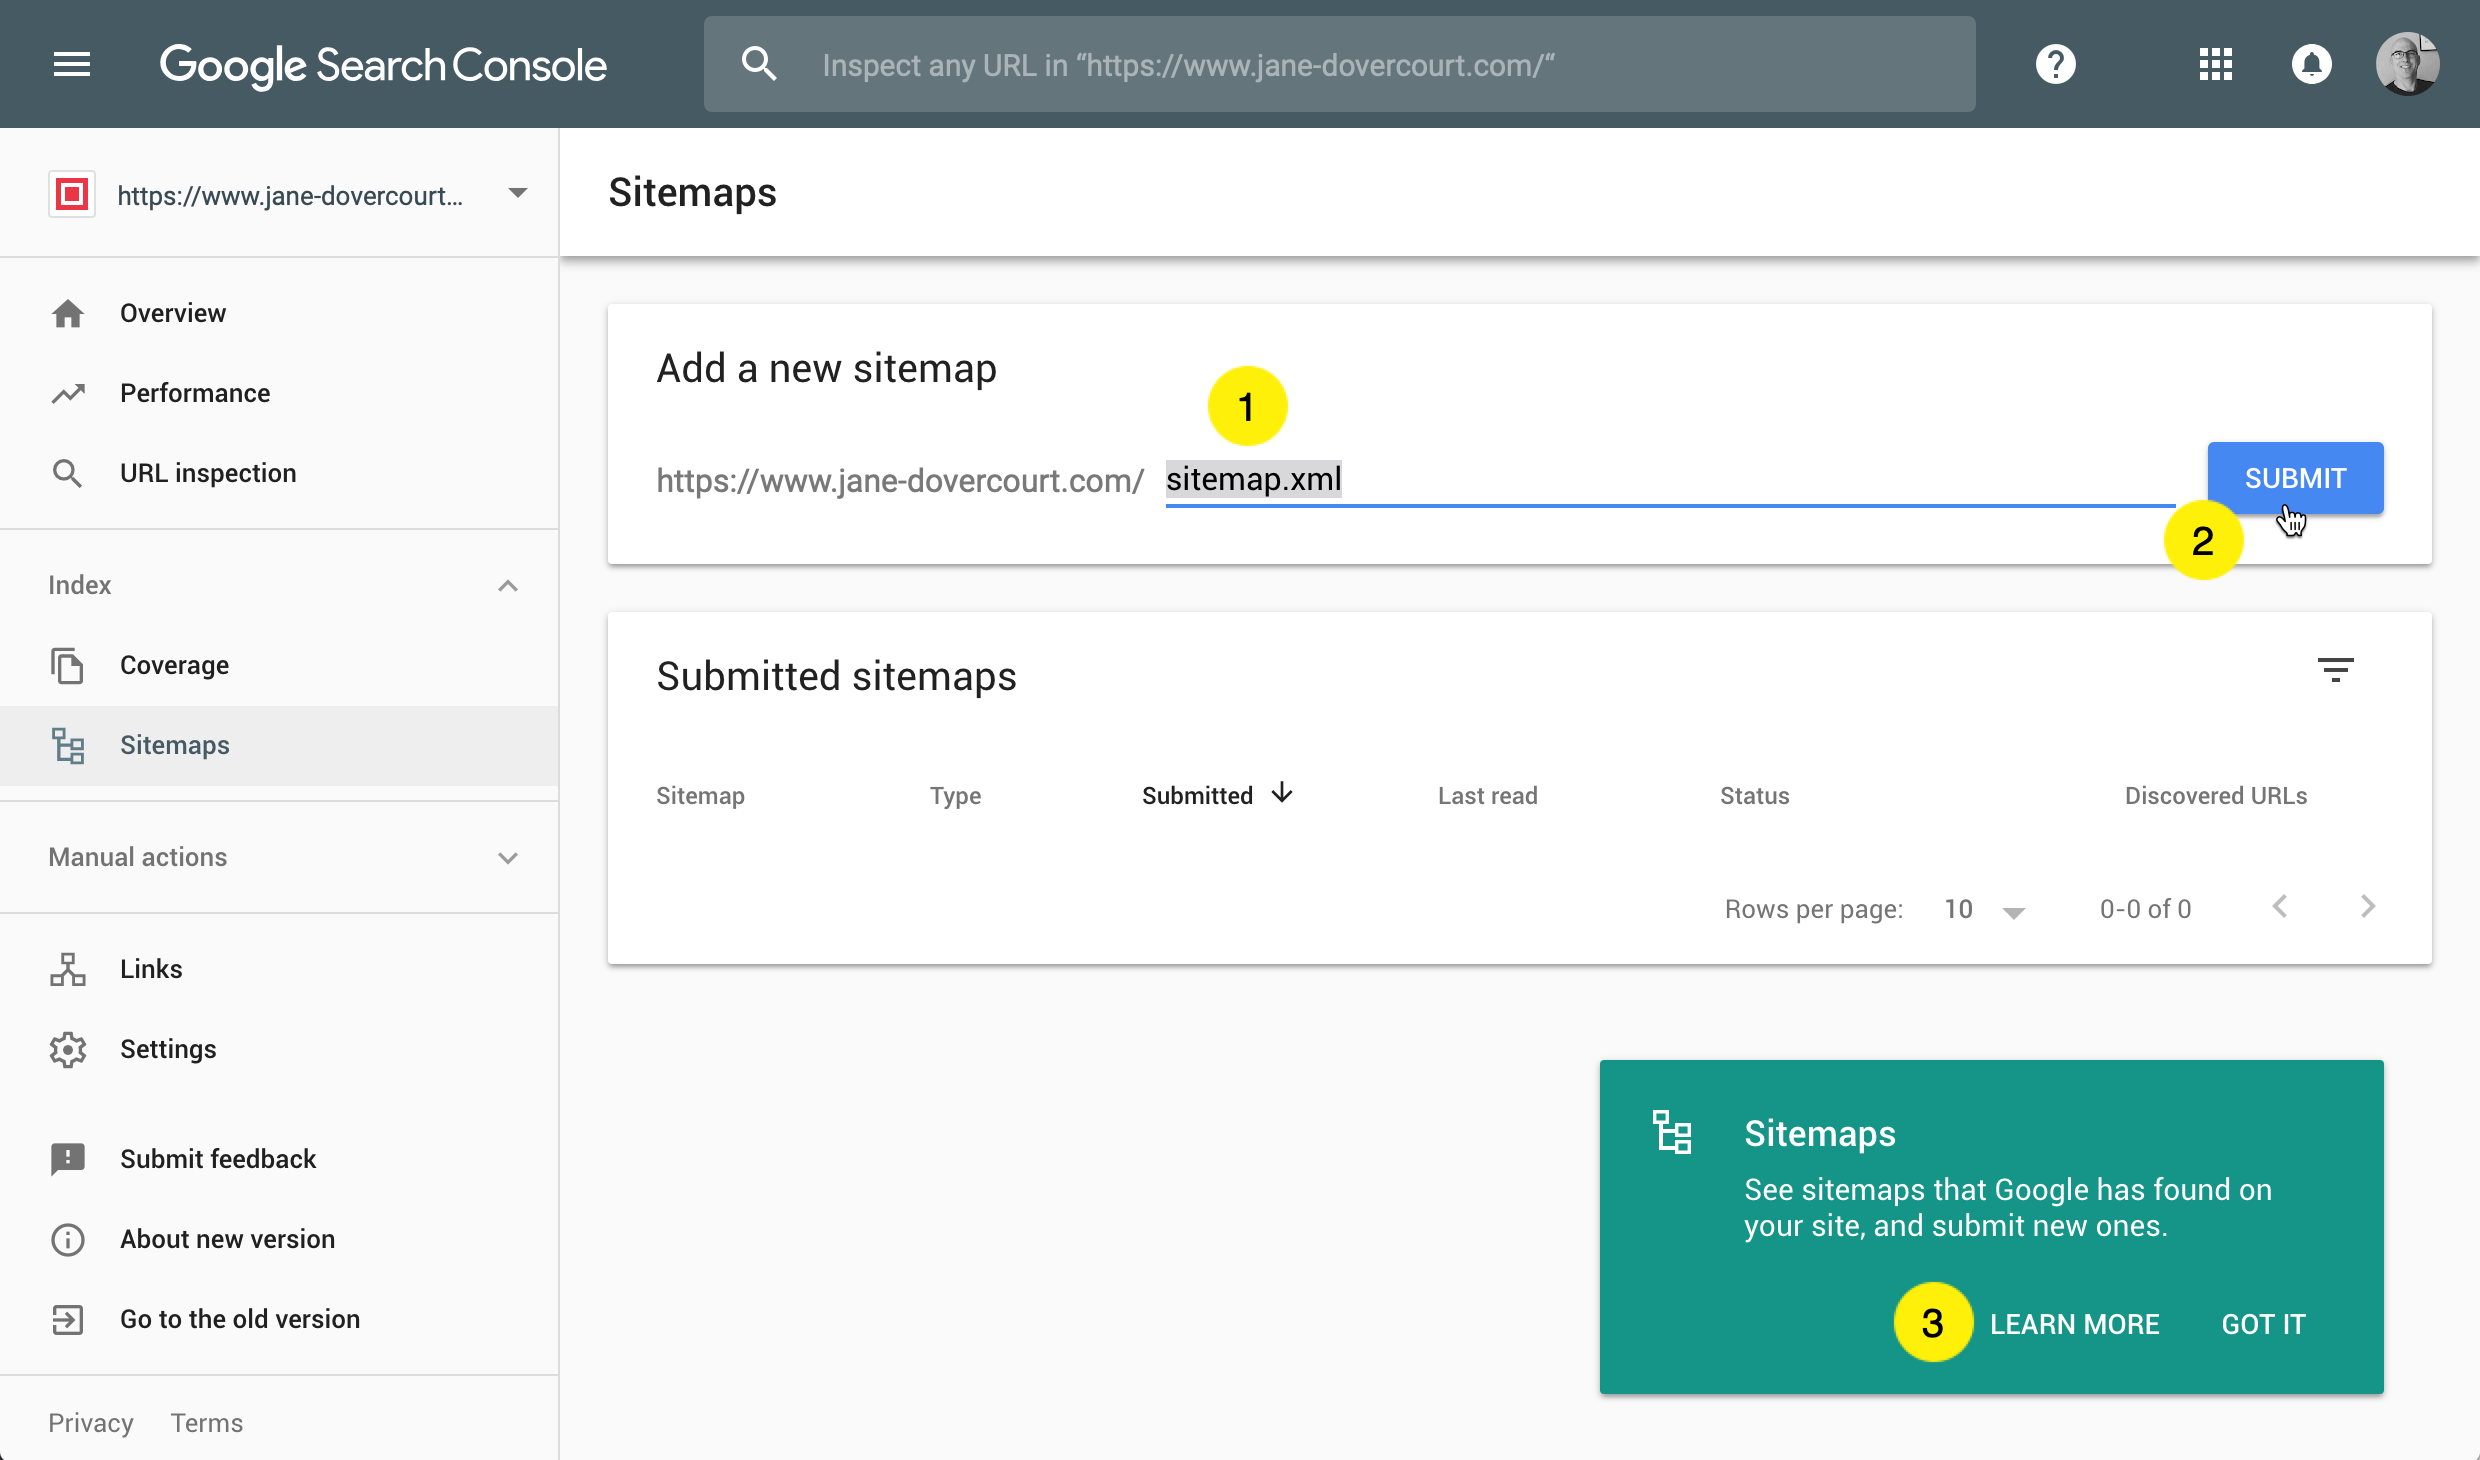Dismiss the tip with GOT IT
The height and width of the screenshot is (1460, 2480).
2263,1324
